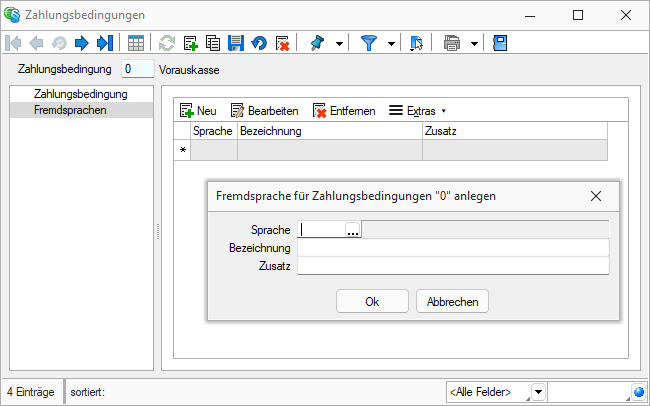Open the Alle Felder search dropdown
This screenshot has height=406, width=650.
[x=538, y=391]
